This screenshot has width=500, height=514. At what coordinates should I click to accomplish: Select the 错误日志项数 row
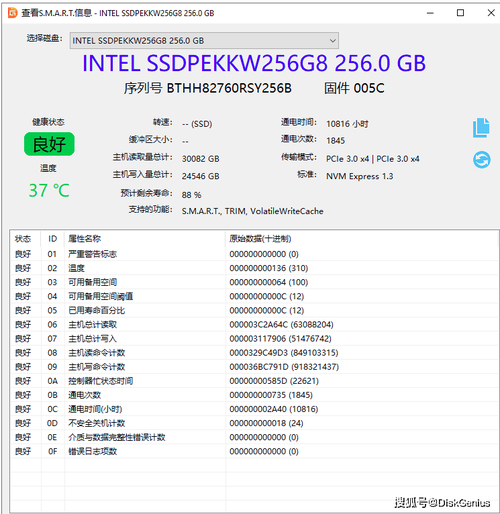coord(253,451)
